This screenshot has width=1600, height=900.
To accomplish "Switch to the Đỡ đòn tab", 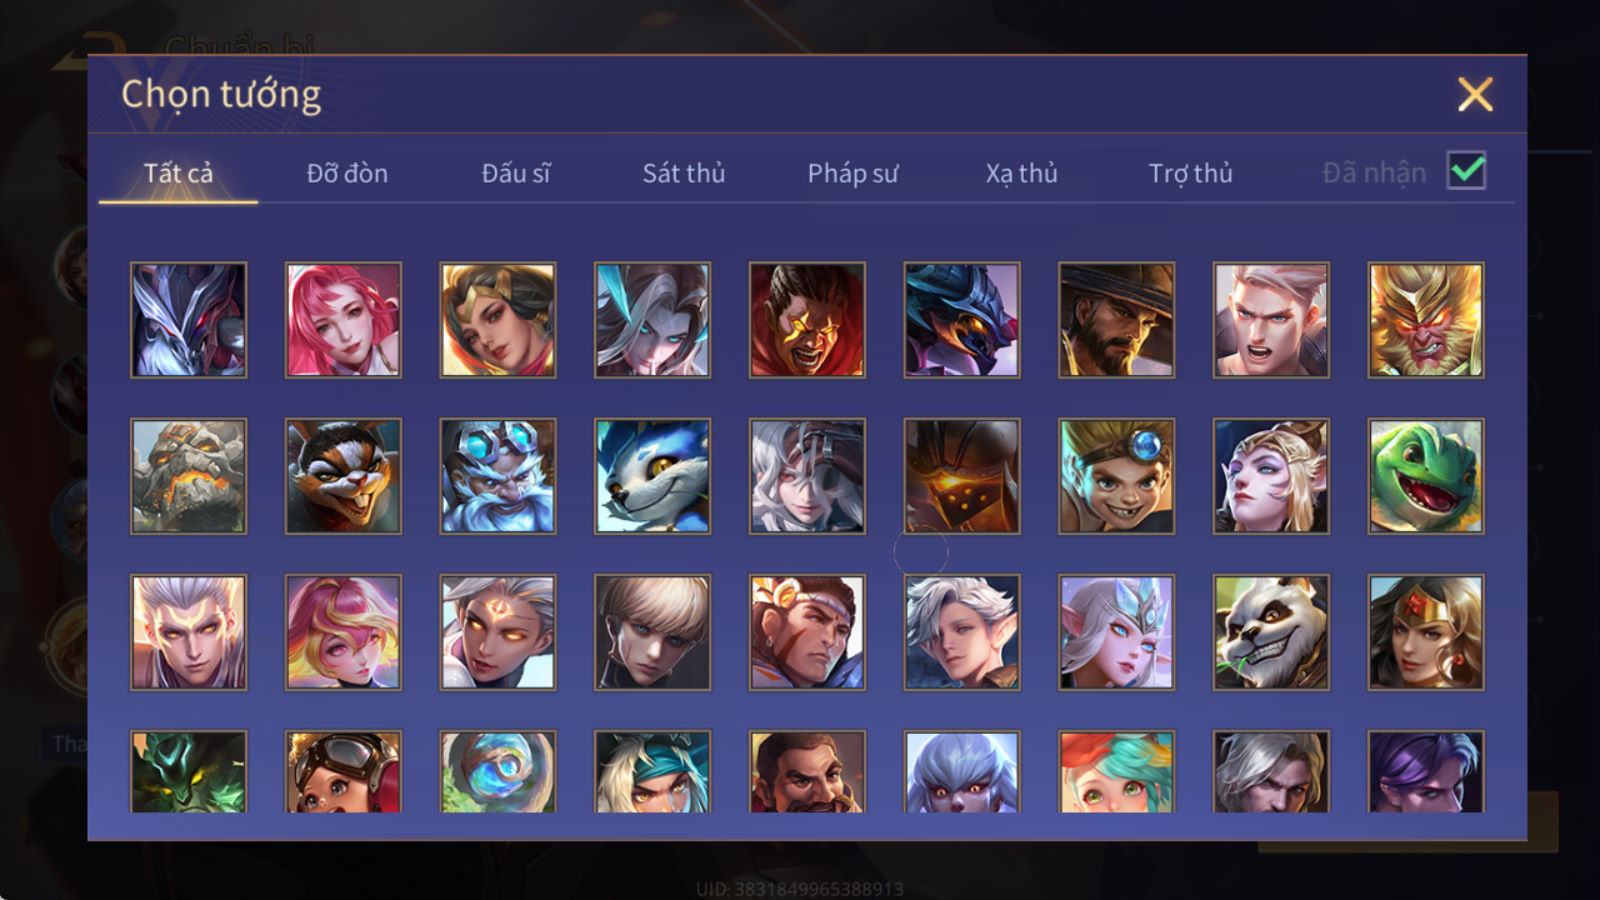I will (x=347, y=173).
